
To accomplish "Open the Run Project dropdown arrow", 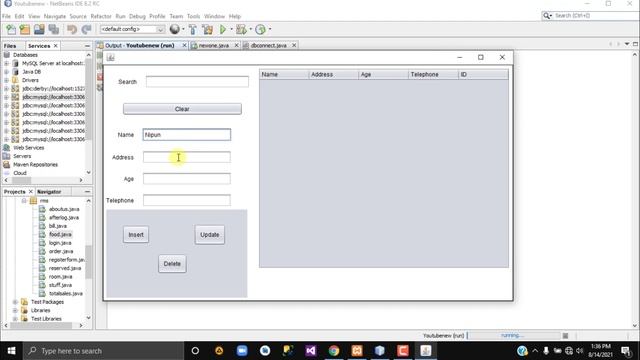I will tap(231, 29).
